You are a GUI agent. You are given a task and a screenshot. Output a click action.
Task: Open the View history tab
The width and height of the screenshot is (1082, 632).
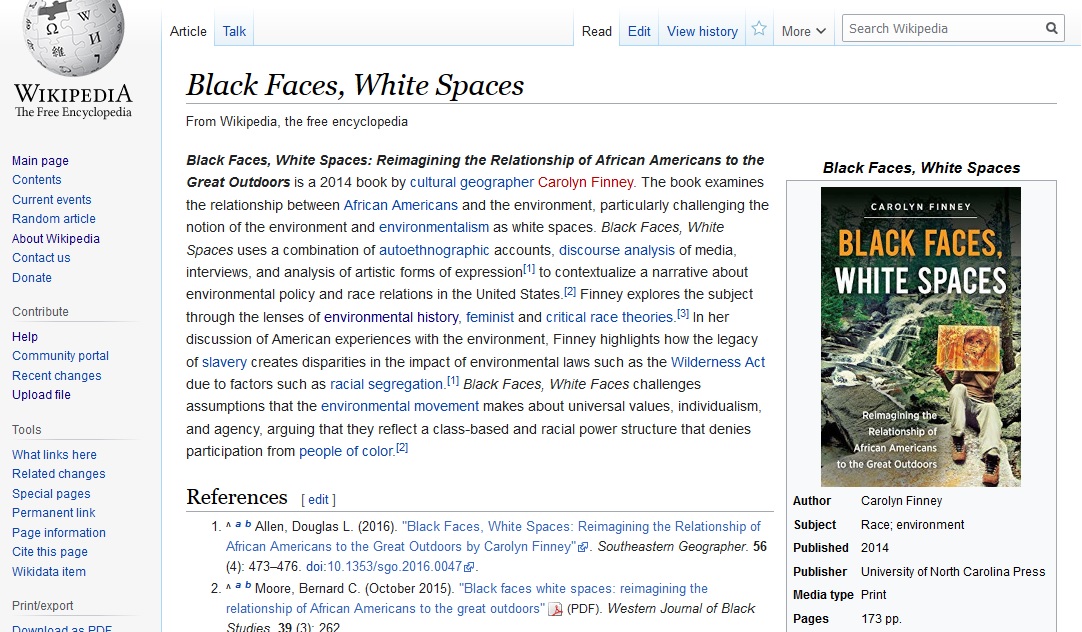click(702, 31)
